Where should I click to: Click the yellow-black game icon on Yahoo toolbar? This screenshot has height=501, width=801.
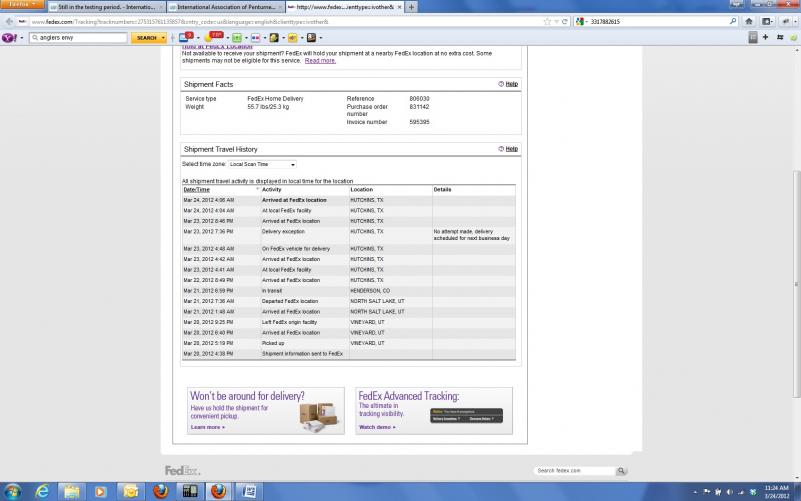point(274,38)
